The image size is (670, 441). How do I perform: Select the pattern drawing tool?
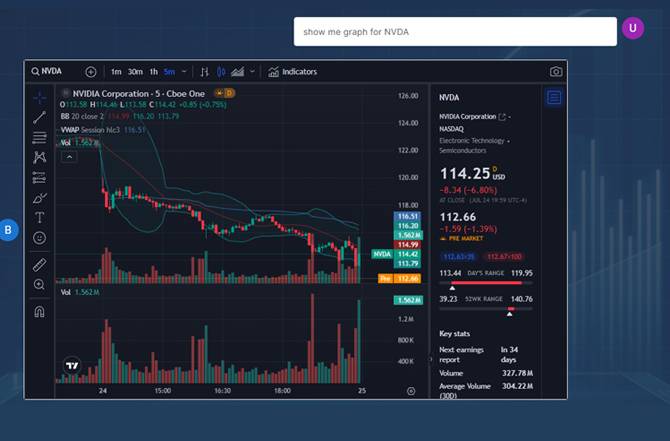[x=39, y=157]
